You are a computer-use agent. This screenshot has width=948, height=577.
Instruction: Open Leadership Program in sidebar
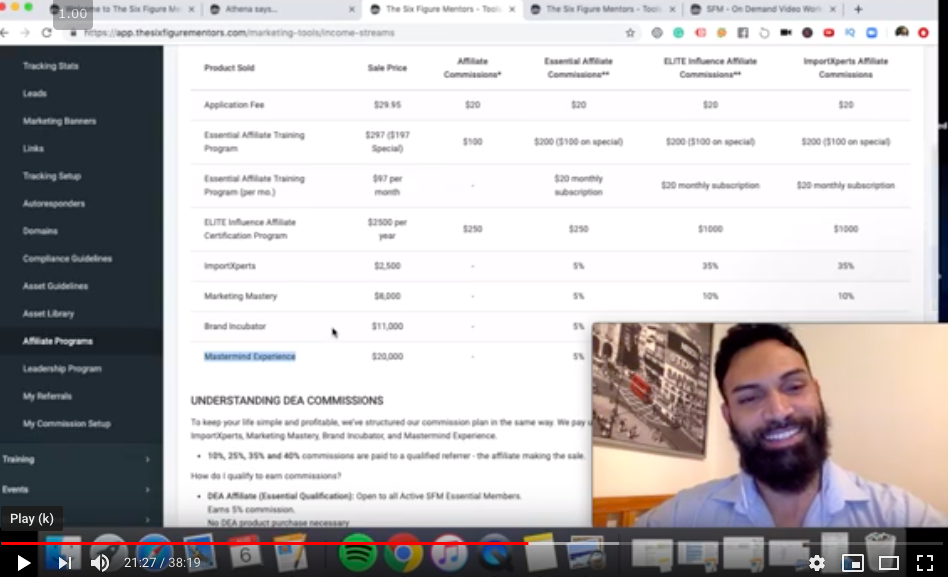(x=62, y=368)
